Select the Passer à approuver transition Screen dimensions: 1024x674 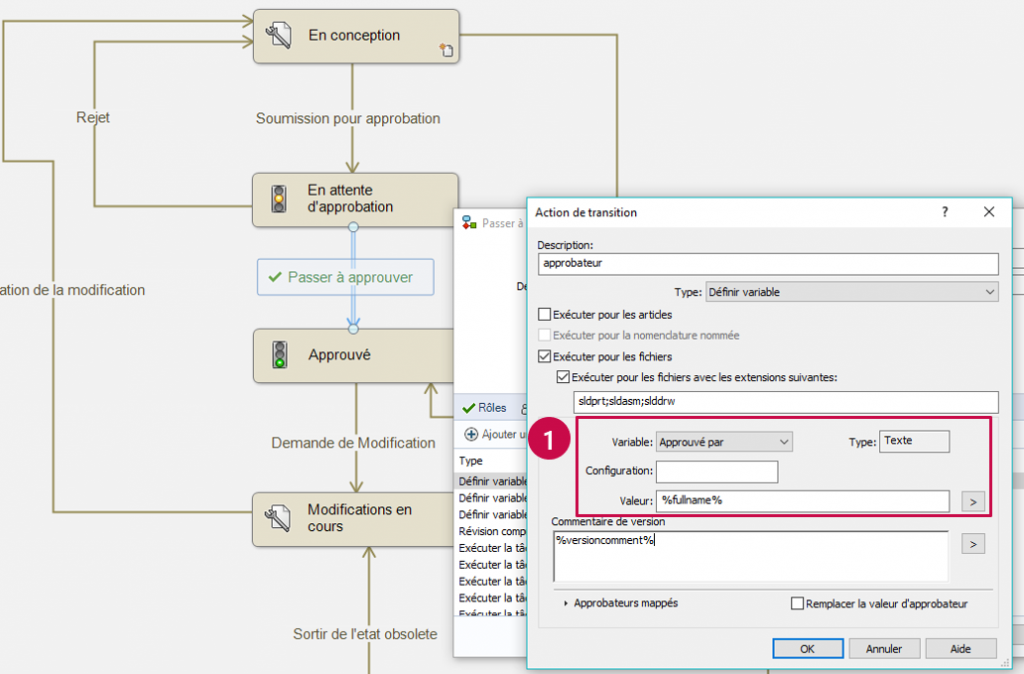[345, 277]
